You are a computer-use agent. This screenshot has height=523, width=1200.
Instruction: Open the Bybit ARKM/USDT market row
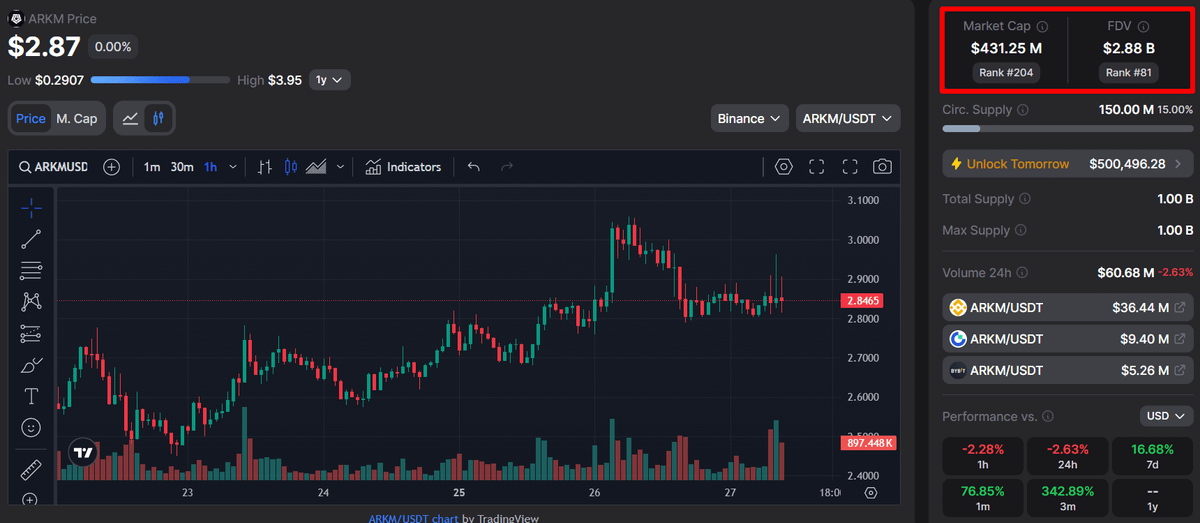(x=1069, y=370)
